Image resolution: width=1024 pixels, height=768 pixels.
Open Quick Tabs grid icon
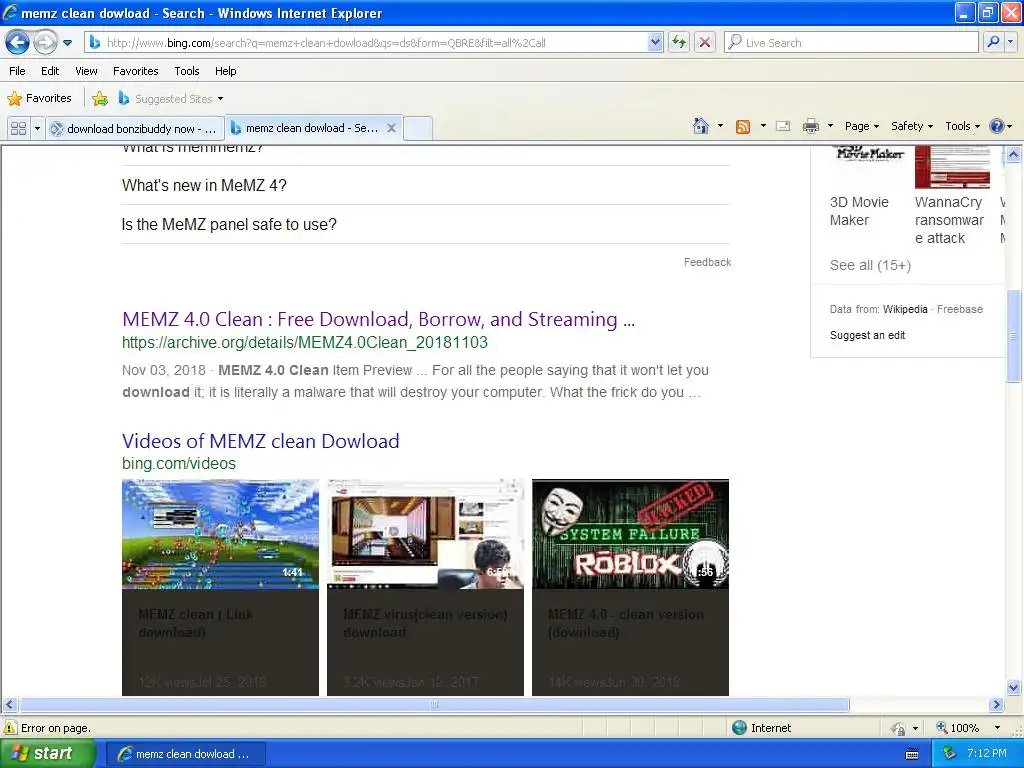point(19,129)
